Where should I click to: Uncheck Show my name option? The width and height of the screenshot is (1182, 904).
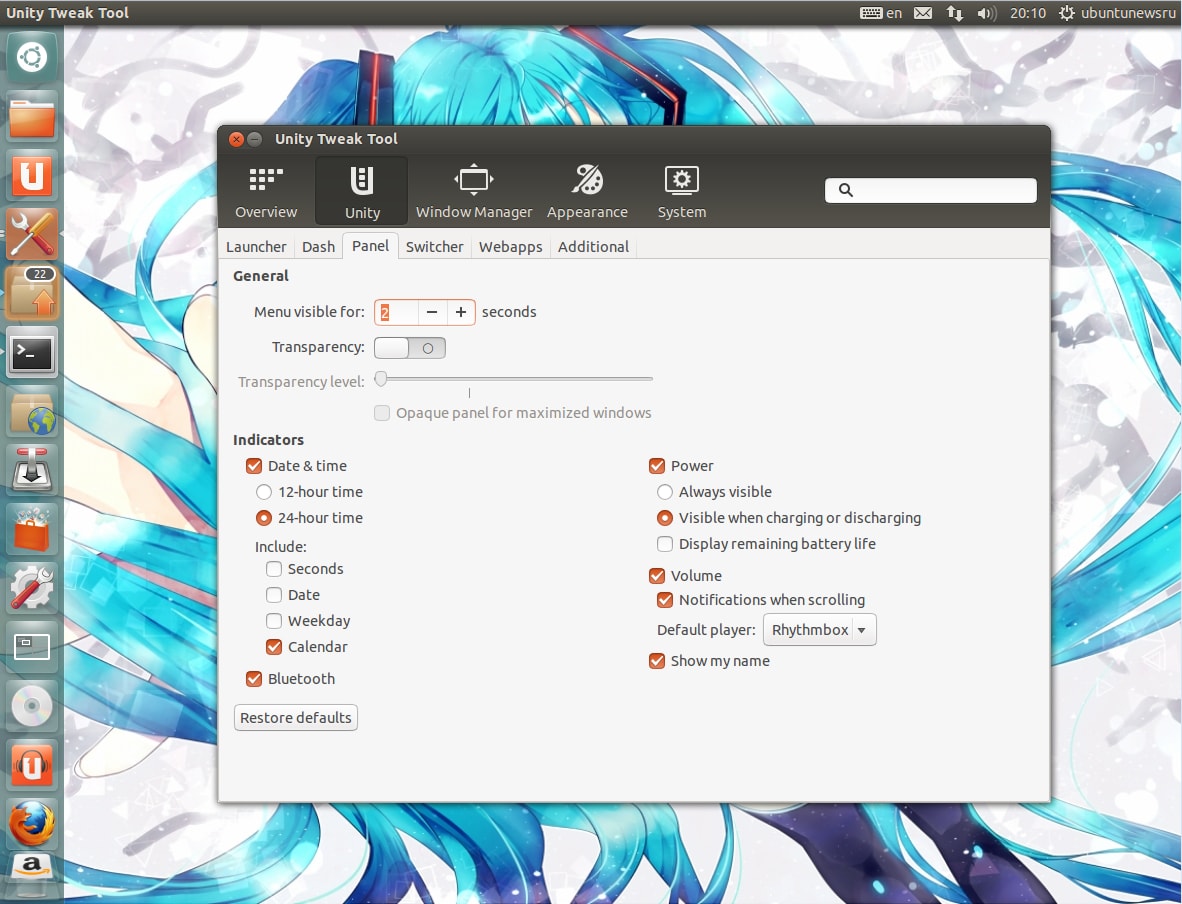point(657,661)
